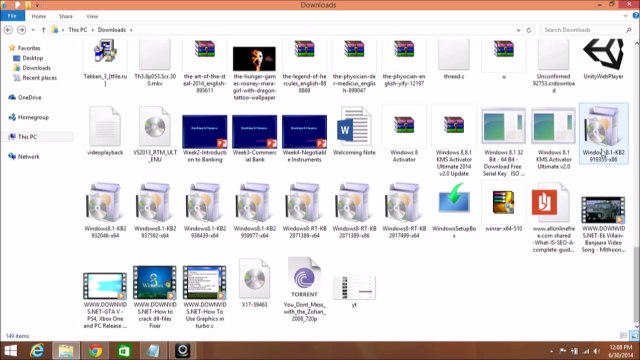The image size is (640, 360).
Task: Select the-physician-der-medicus archive
Action: 354,65
